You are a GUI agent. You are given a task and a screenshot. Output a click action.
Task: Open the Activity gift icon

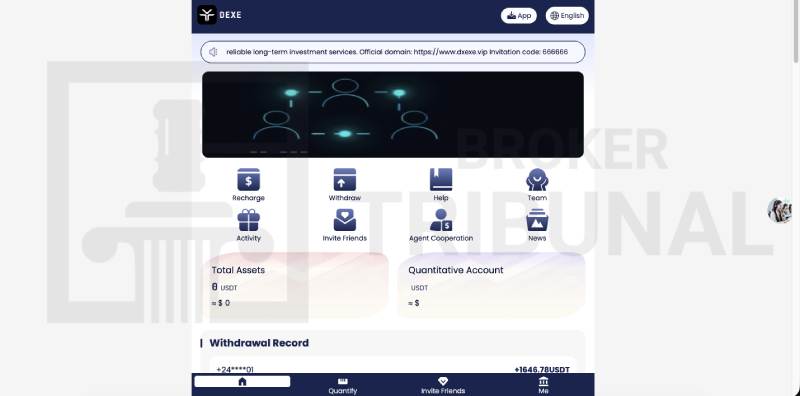pos(248,220)
